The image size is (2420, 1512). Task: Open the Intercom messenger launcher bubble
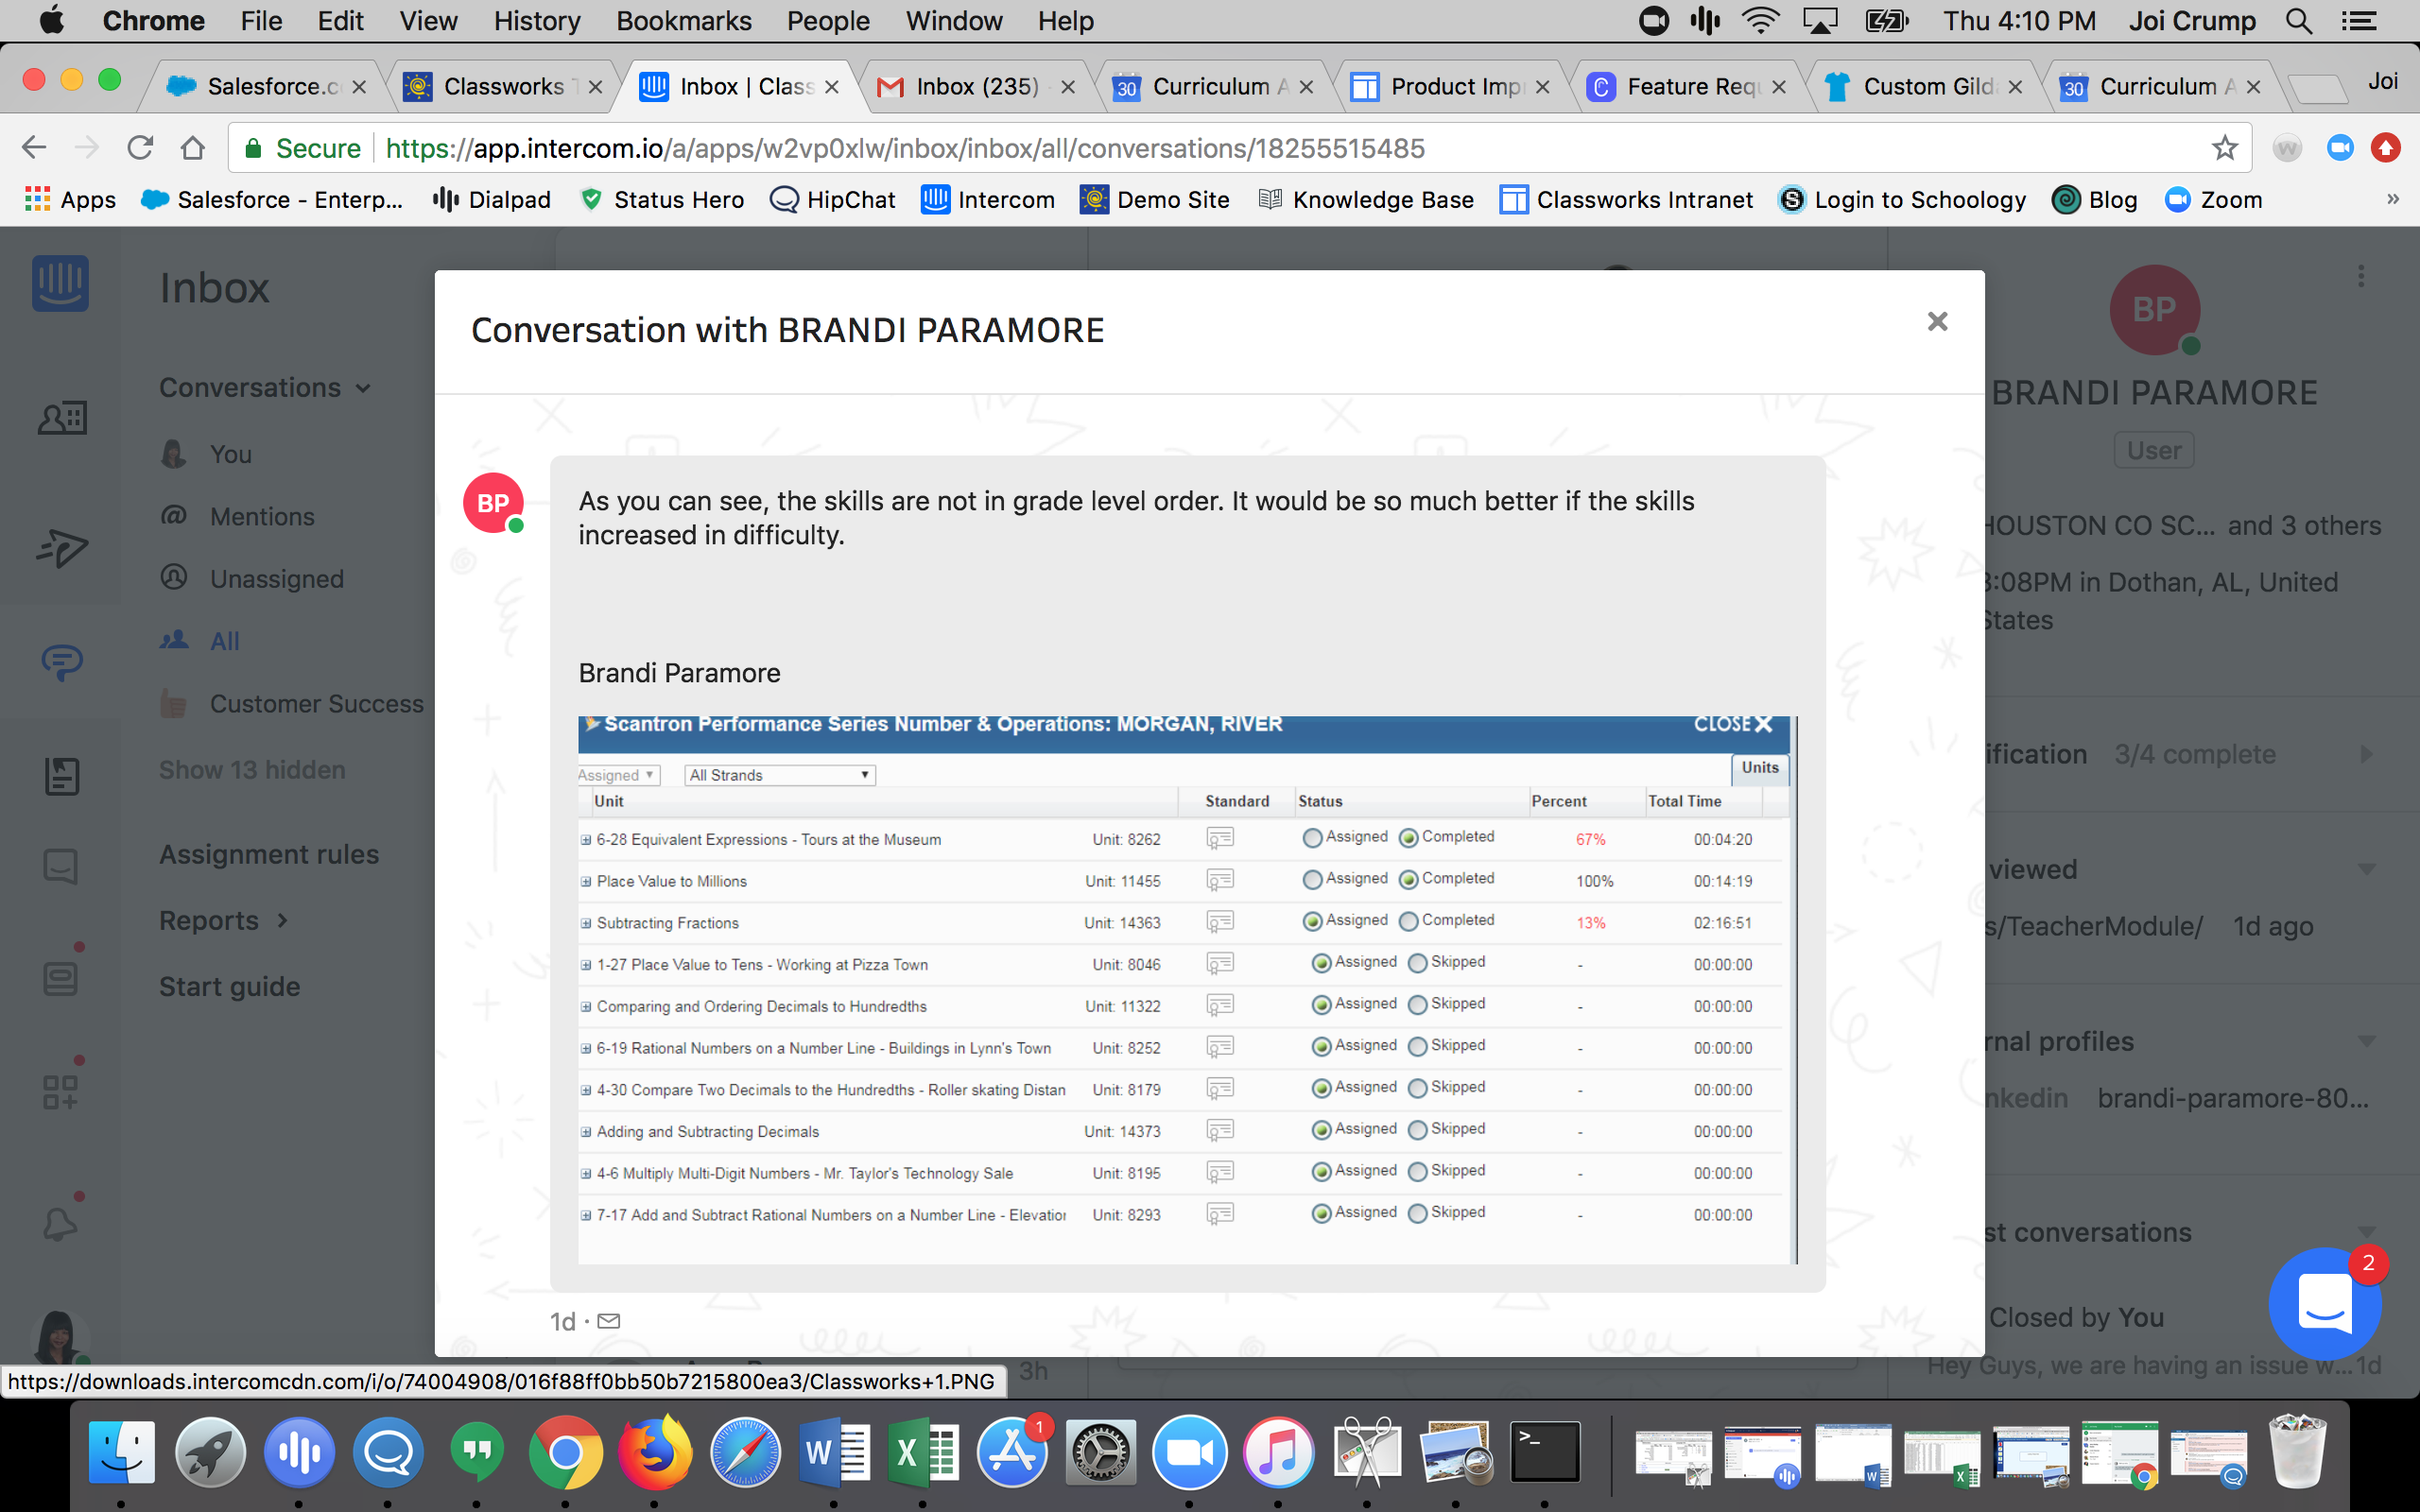click(x=2325, y=1304)
